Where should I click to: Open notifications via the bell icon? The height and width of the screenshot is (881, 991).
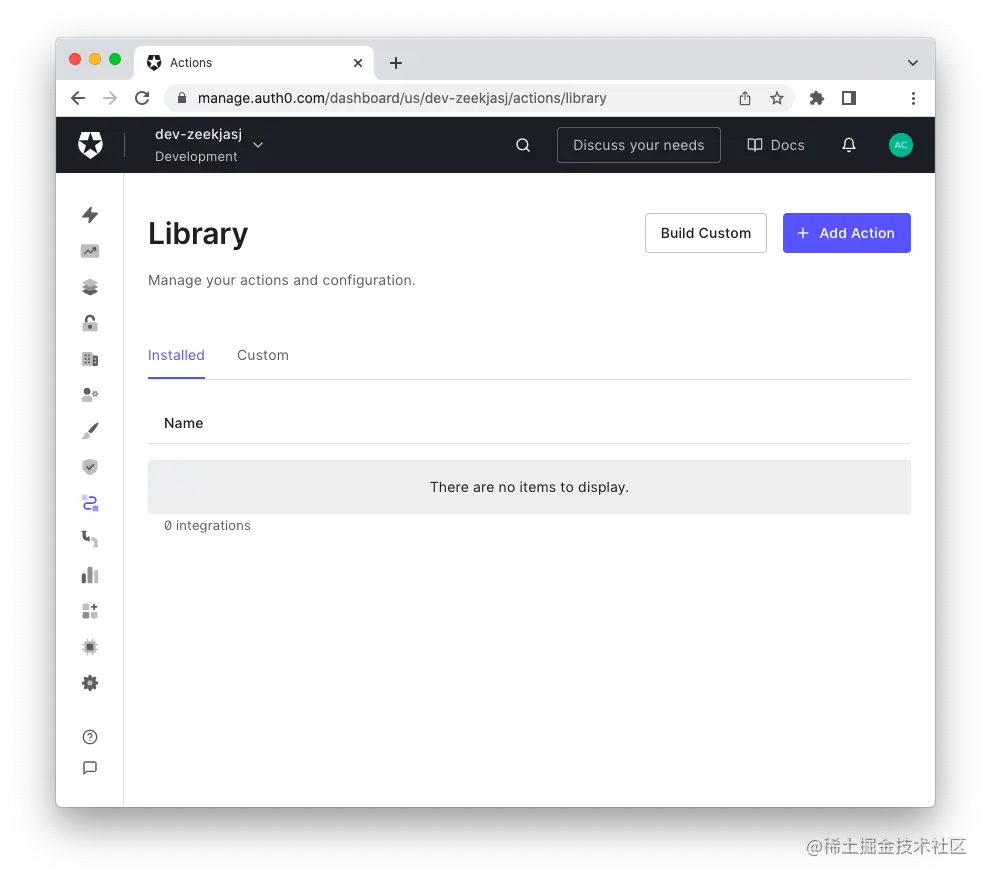coord(848,145)
